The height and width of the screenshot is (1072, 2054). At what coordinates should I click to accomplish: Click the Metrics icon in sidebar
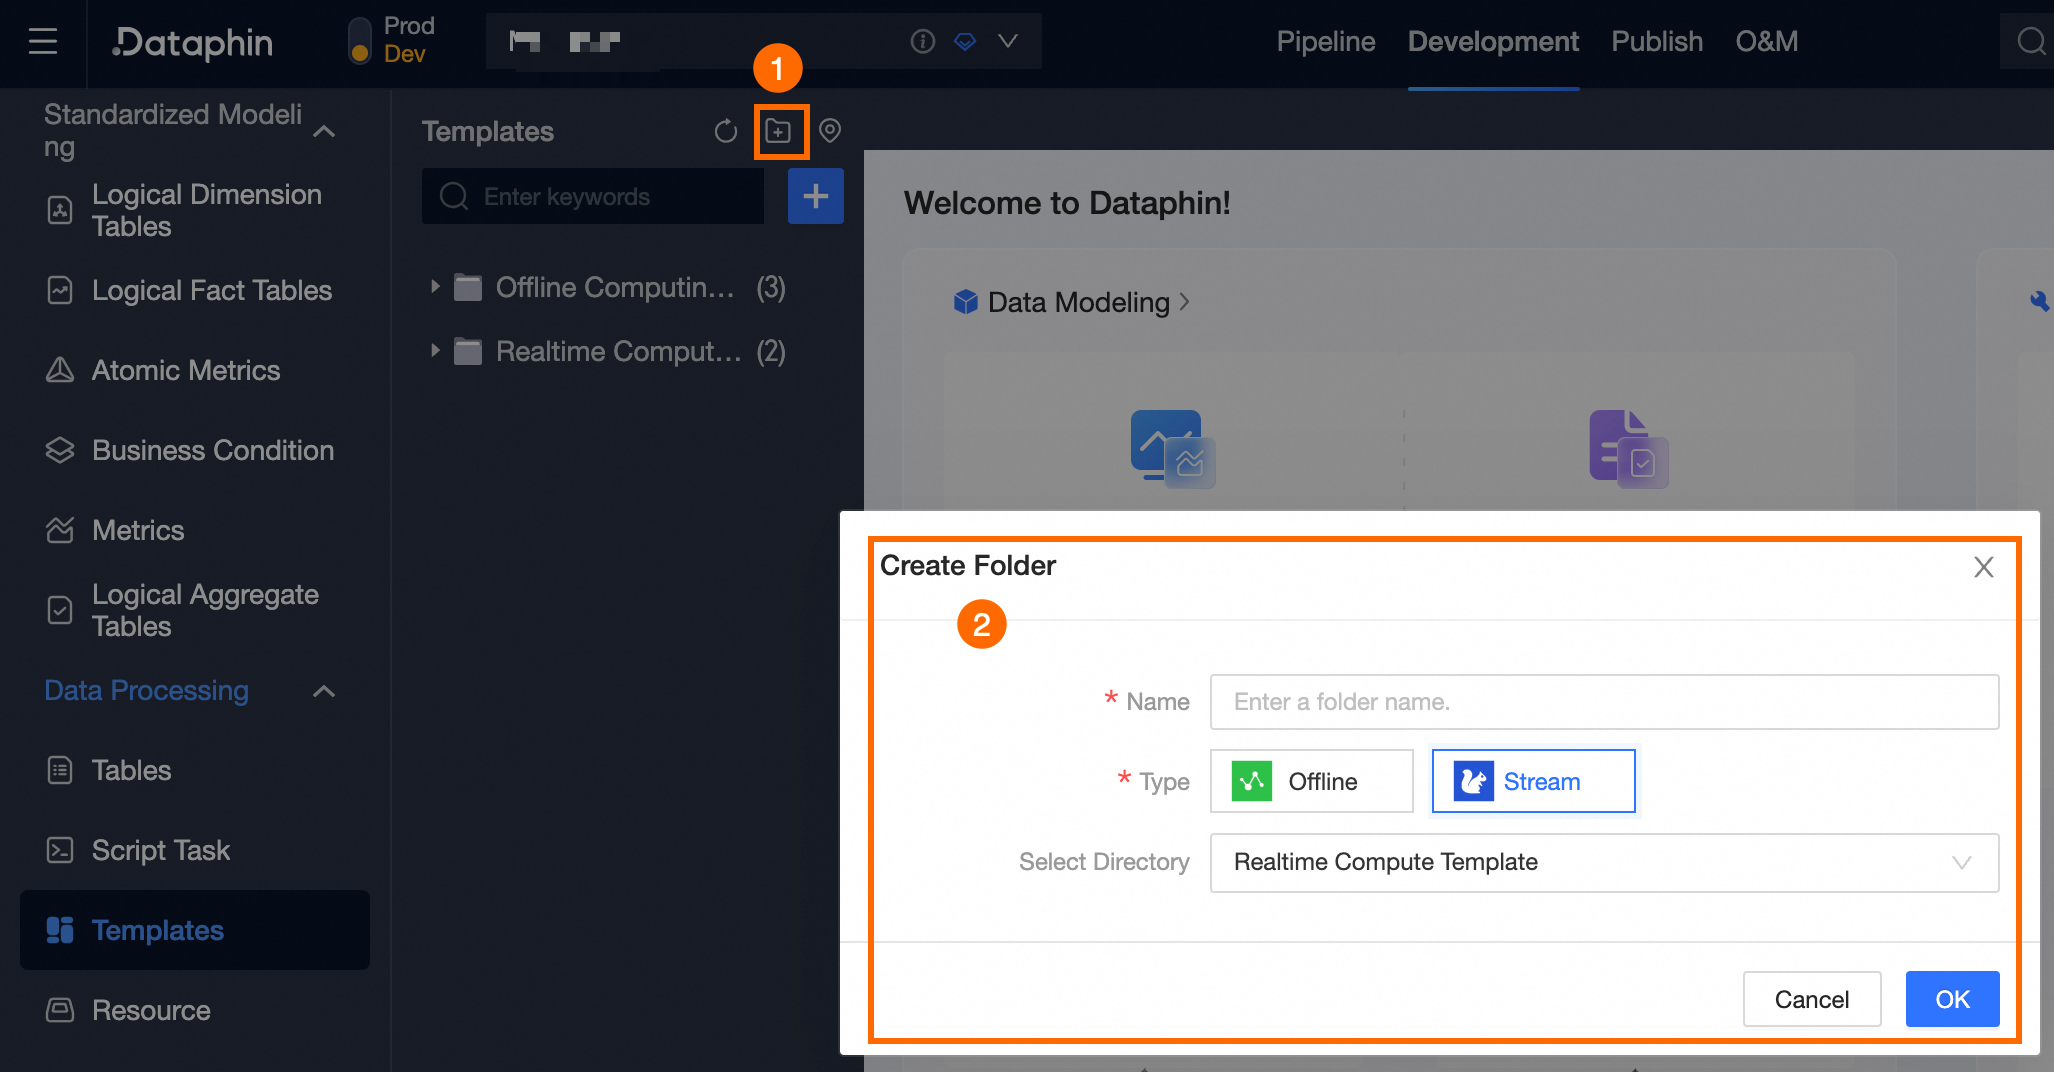(60, 530)
